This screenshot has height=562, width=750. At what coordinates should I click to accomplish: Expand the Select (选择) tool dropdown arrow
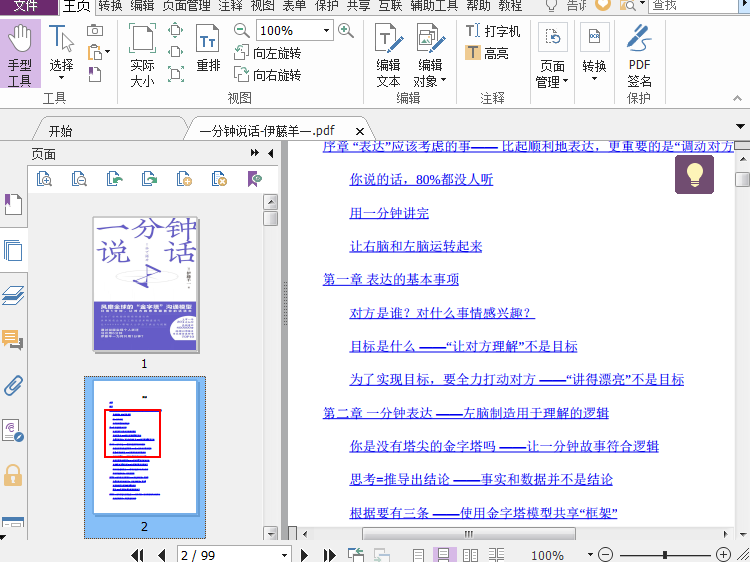click(x=61, y=78)
